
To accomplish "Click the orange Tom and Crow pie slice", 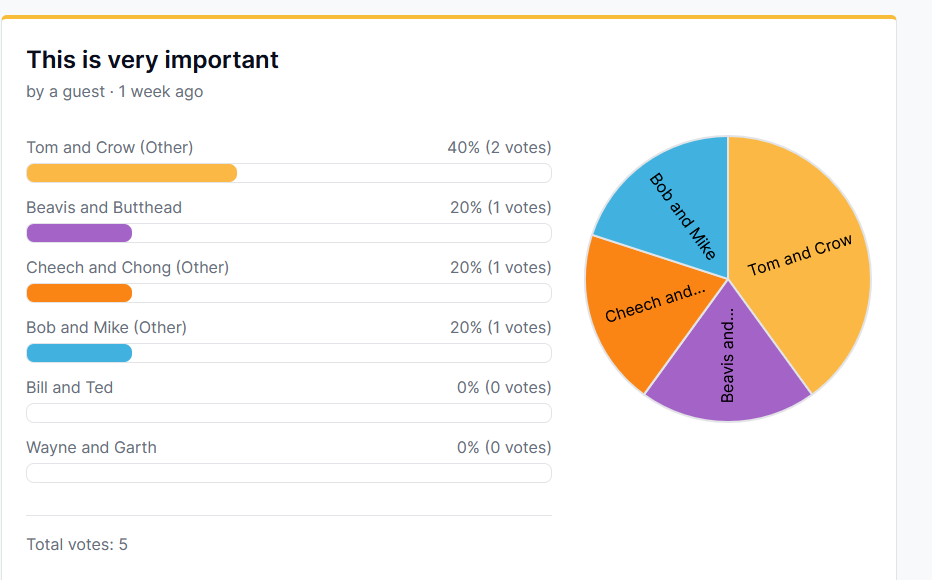I will (x=800, y=260).
